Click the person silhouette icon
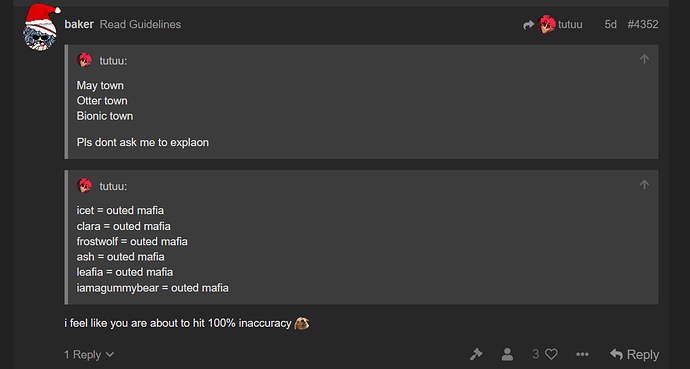 click(x=507, y=354)
